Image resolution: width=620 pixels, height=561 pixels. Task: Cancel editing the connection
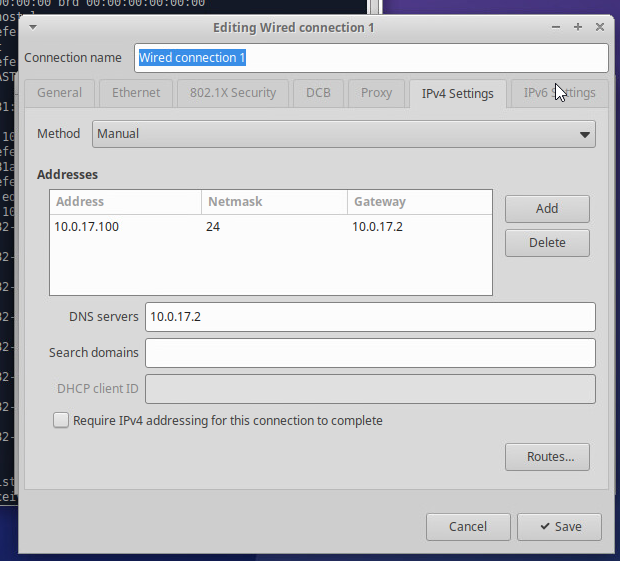click(x=468, y=526)
